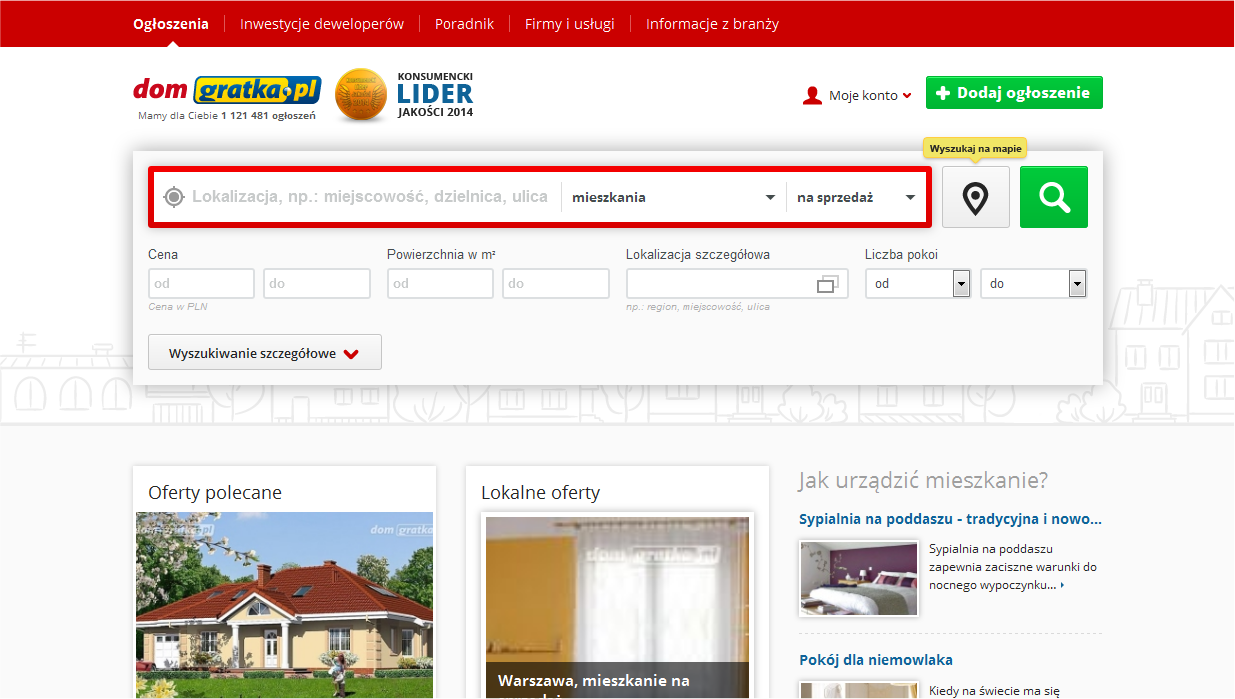Open the na sprzedaż transaction dropdown

click(856, 197)
